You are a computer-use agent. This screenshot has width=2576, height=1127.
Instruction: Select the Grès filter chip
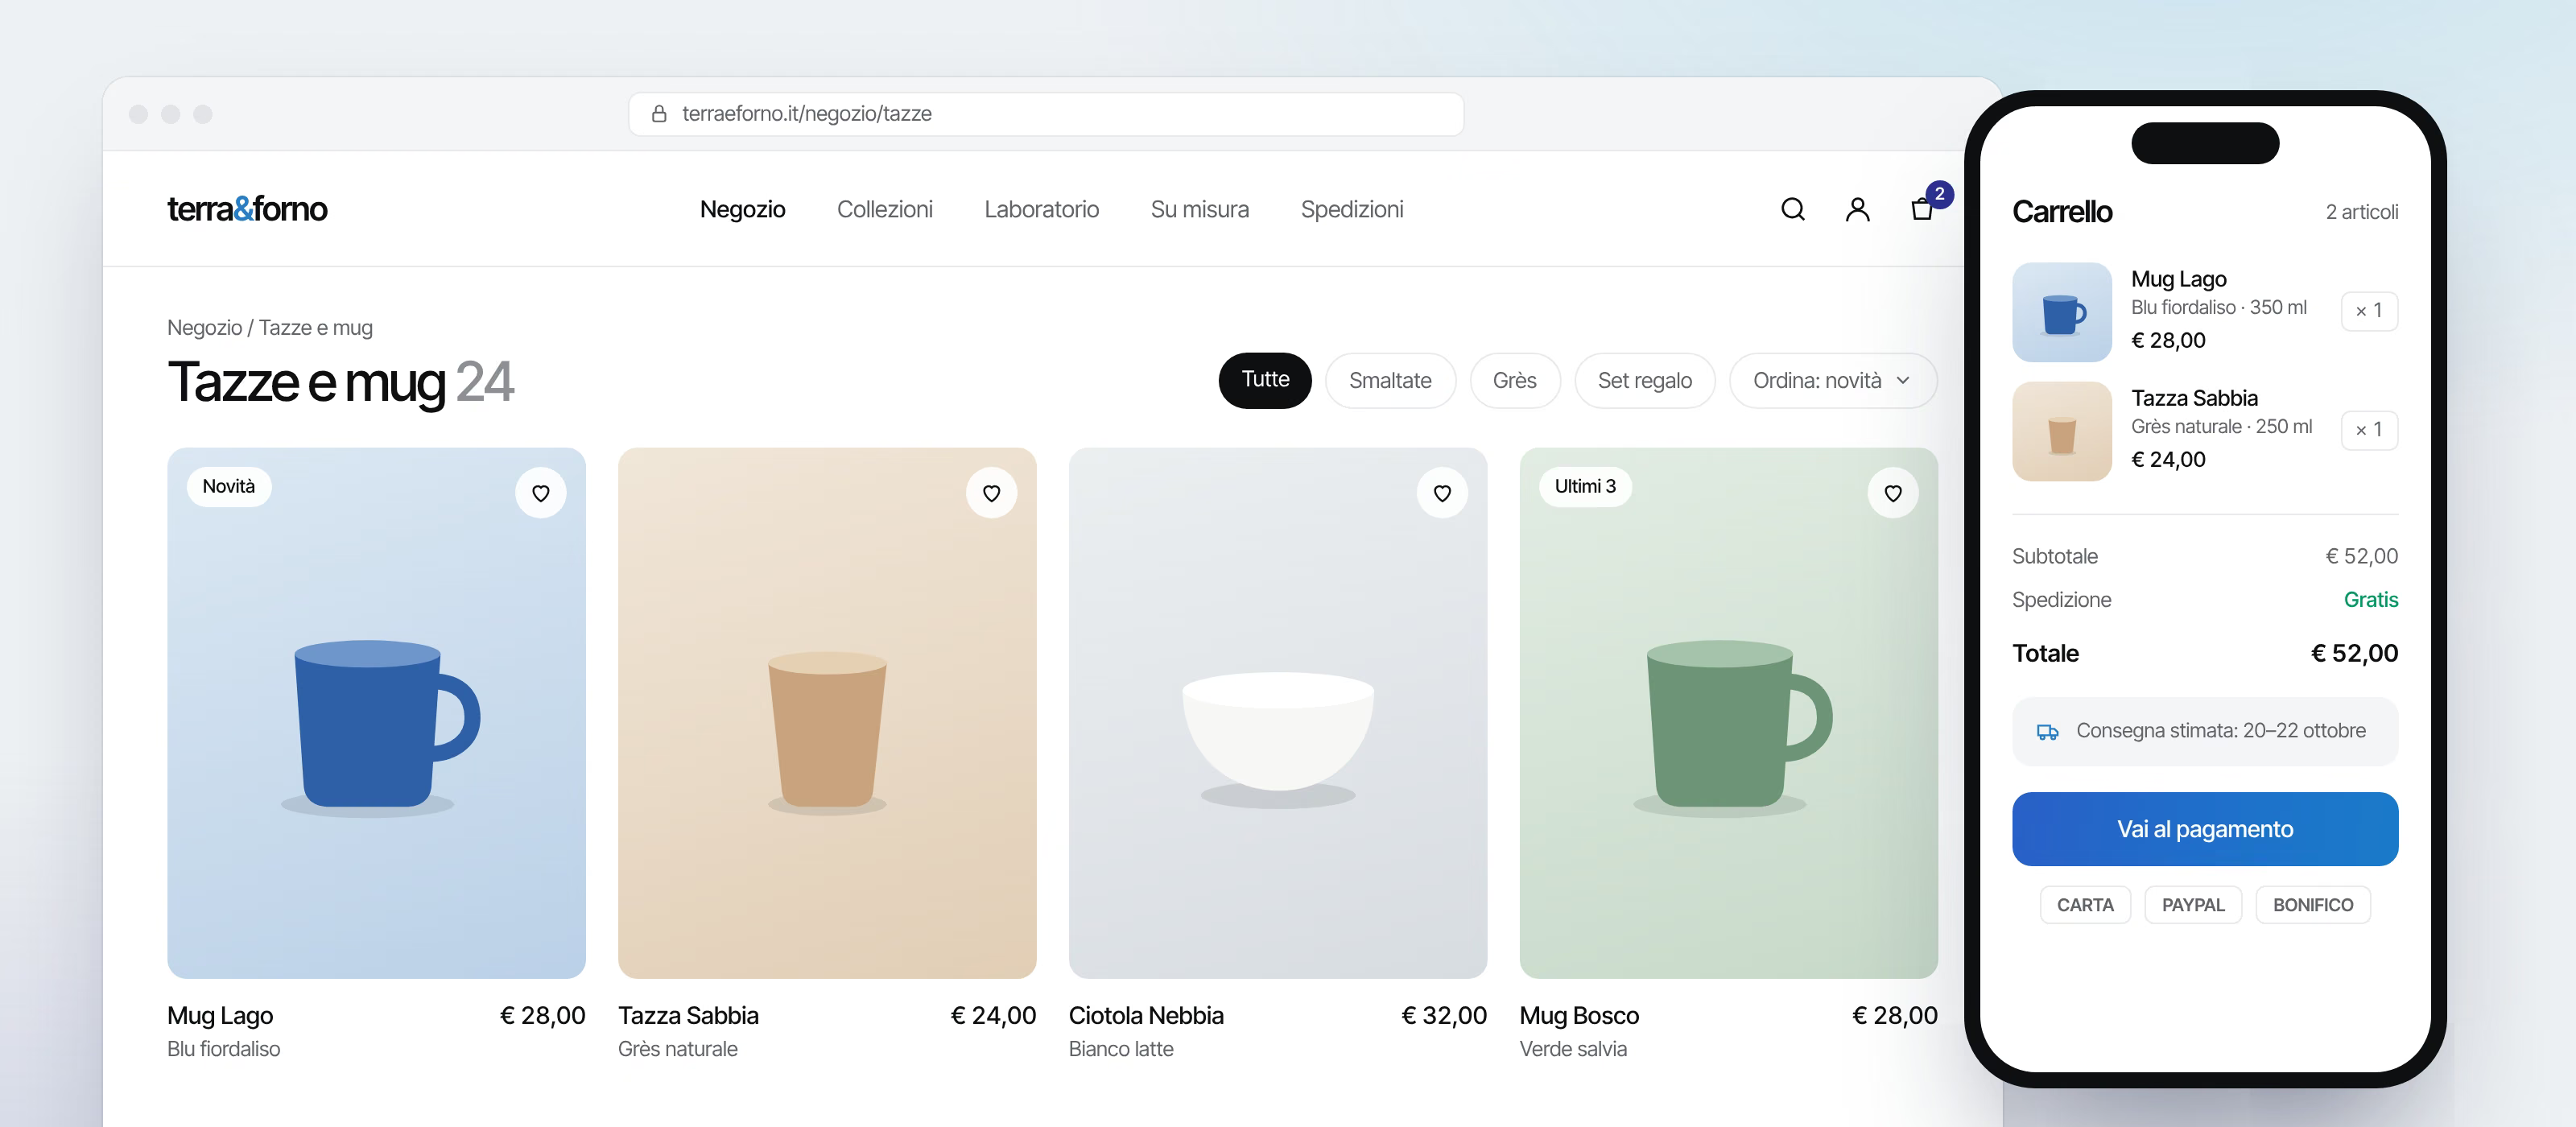coord(1515,381)
